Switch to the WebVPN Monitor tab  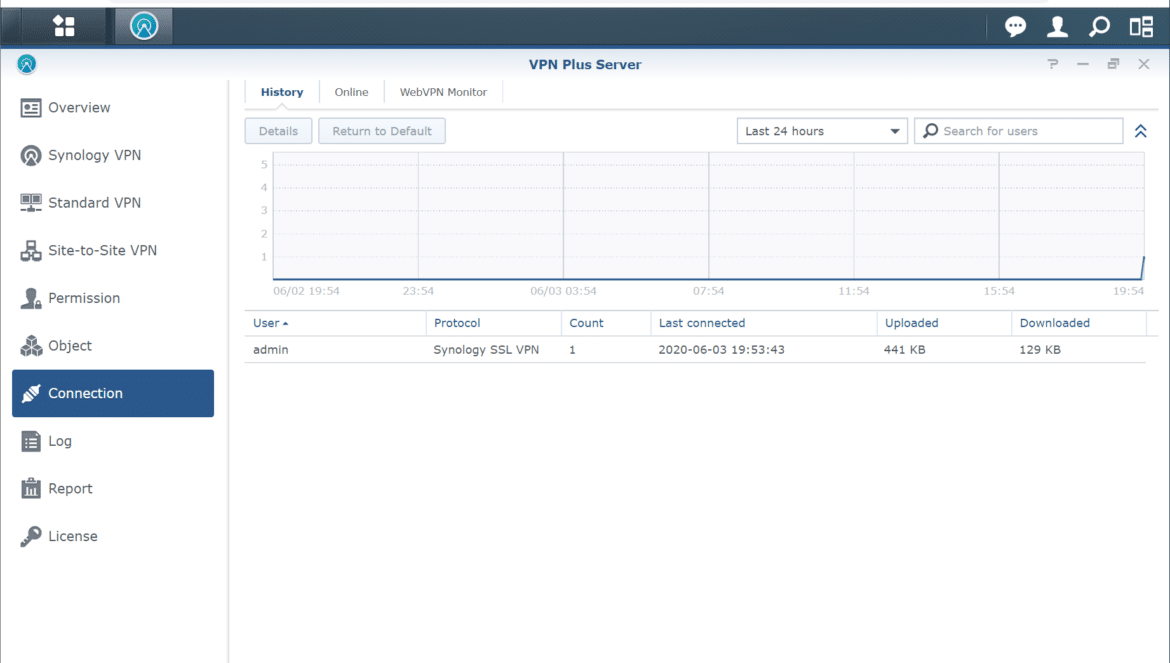click(x=443, y=92)
